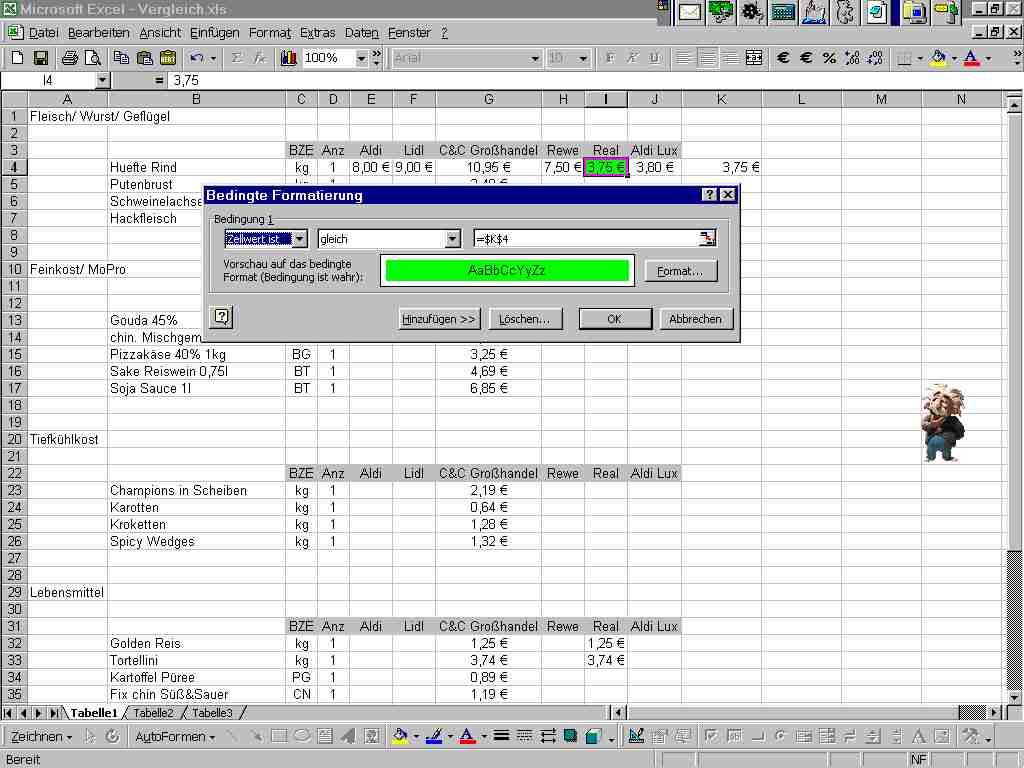This screenshot has width=1024, height=768.
Task: Click the 'Format...' button in dialog
Action: pyautogui.click(x=681, y=271)
